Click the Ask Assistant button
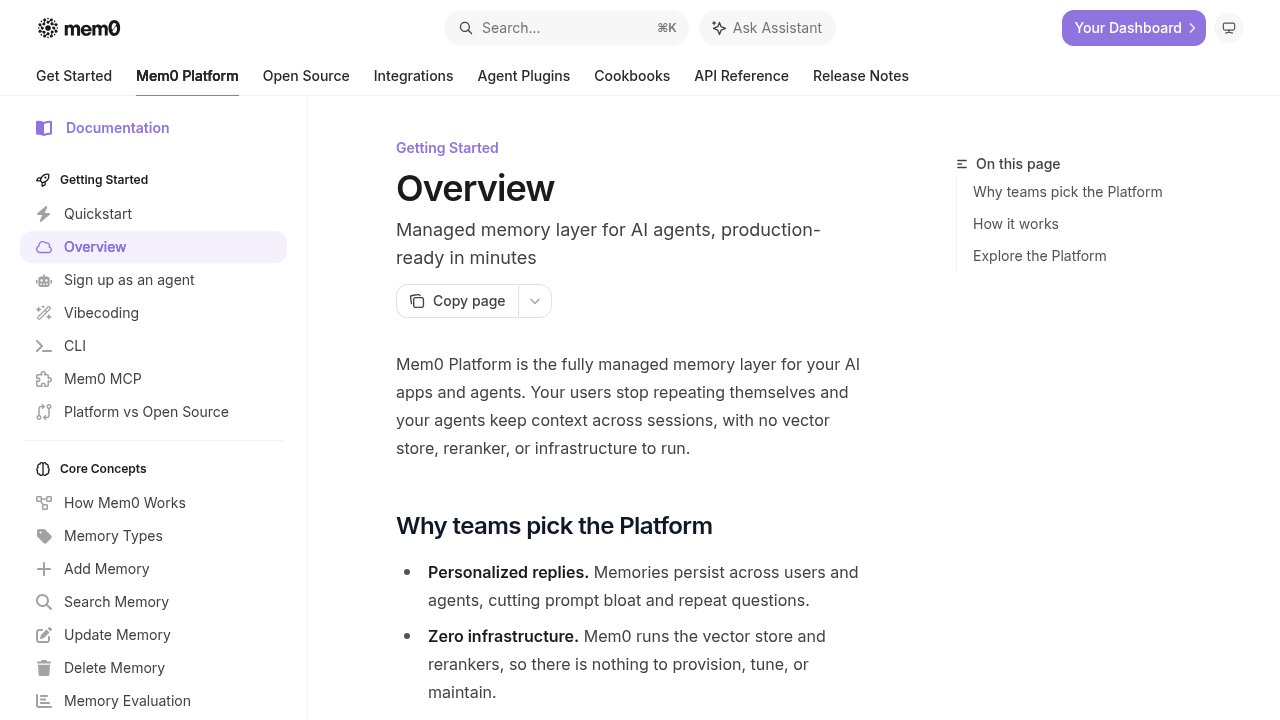This screenshot has width=1280, height=720. pyautogui.click(x=767, y=28)
